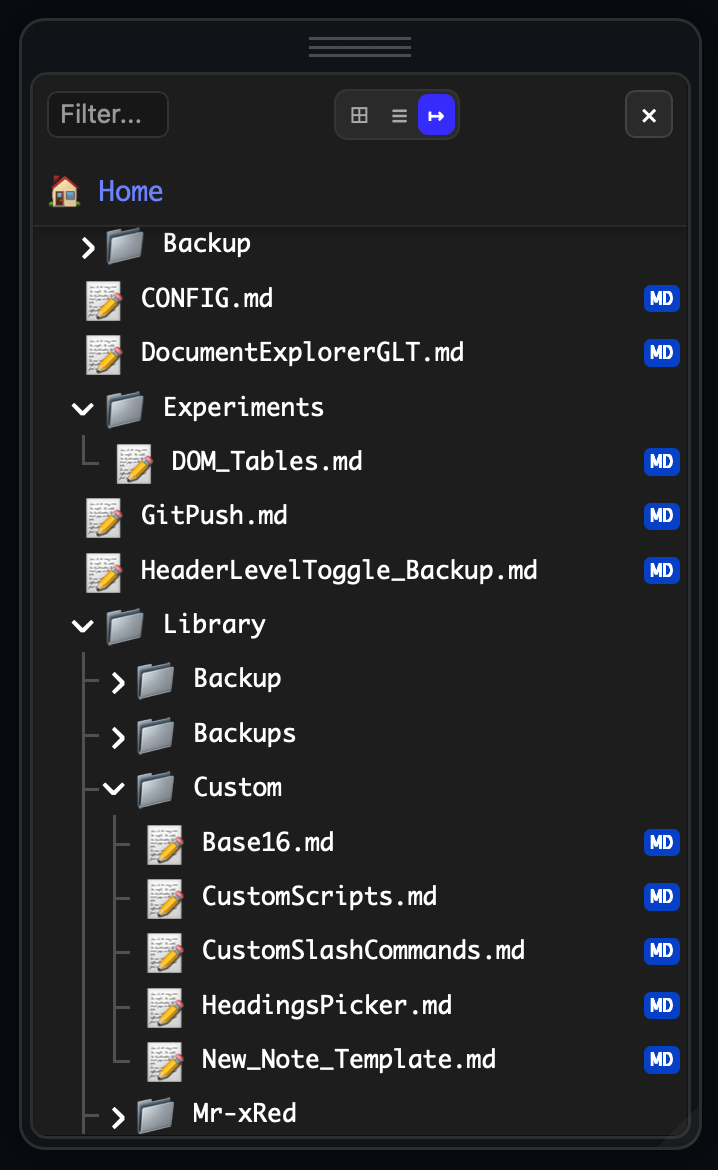Click the house icon beside Home
This screenshot has height=1170, width=718.
(65, 191)
